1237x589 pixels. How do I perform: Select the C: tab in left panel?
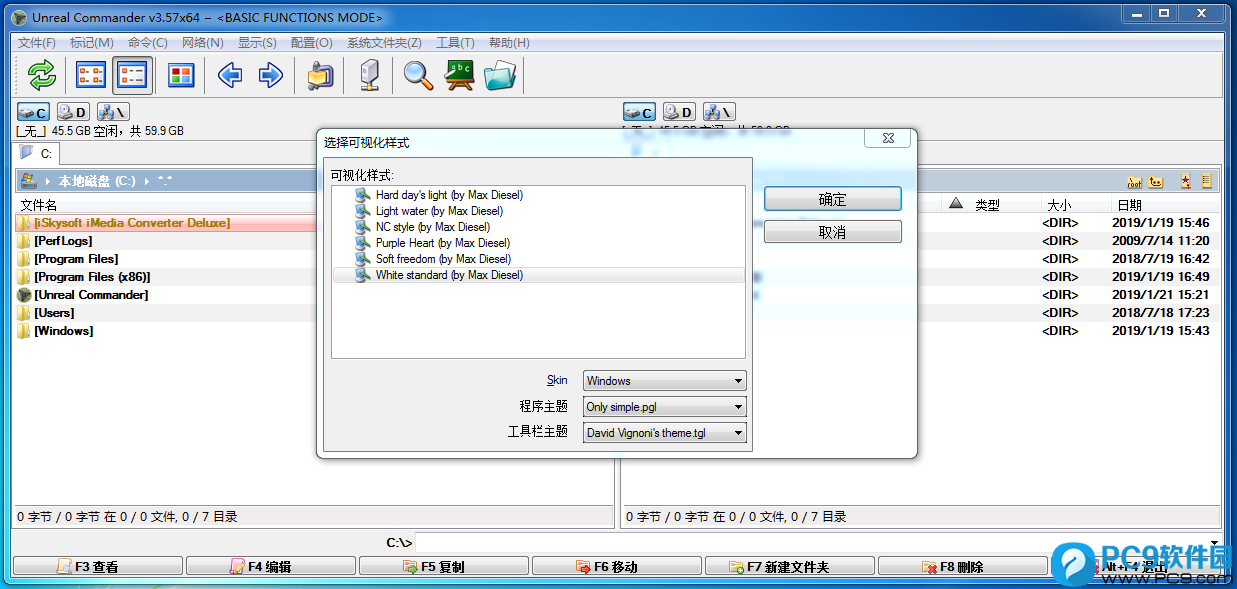(x=37, y=153)
